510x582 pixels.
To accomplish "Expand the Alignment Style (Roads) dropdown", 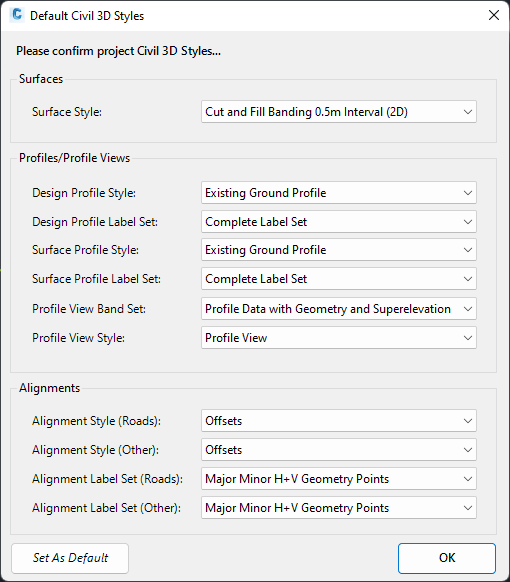I will point(339,421).
